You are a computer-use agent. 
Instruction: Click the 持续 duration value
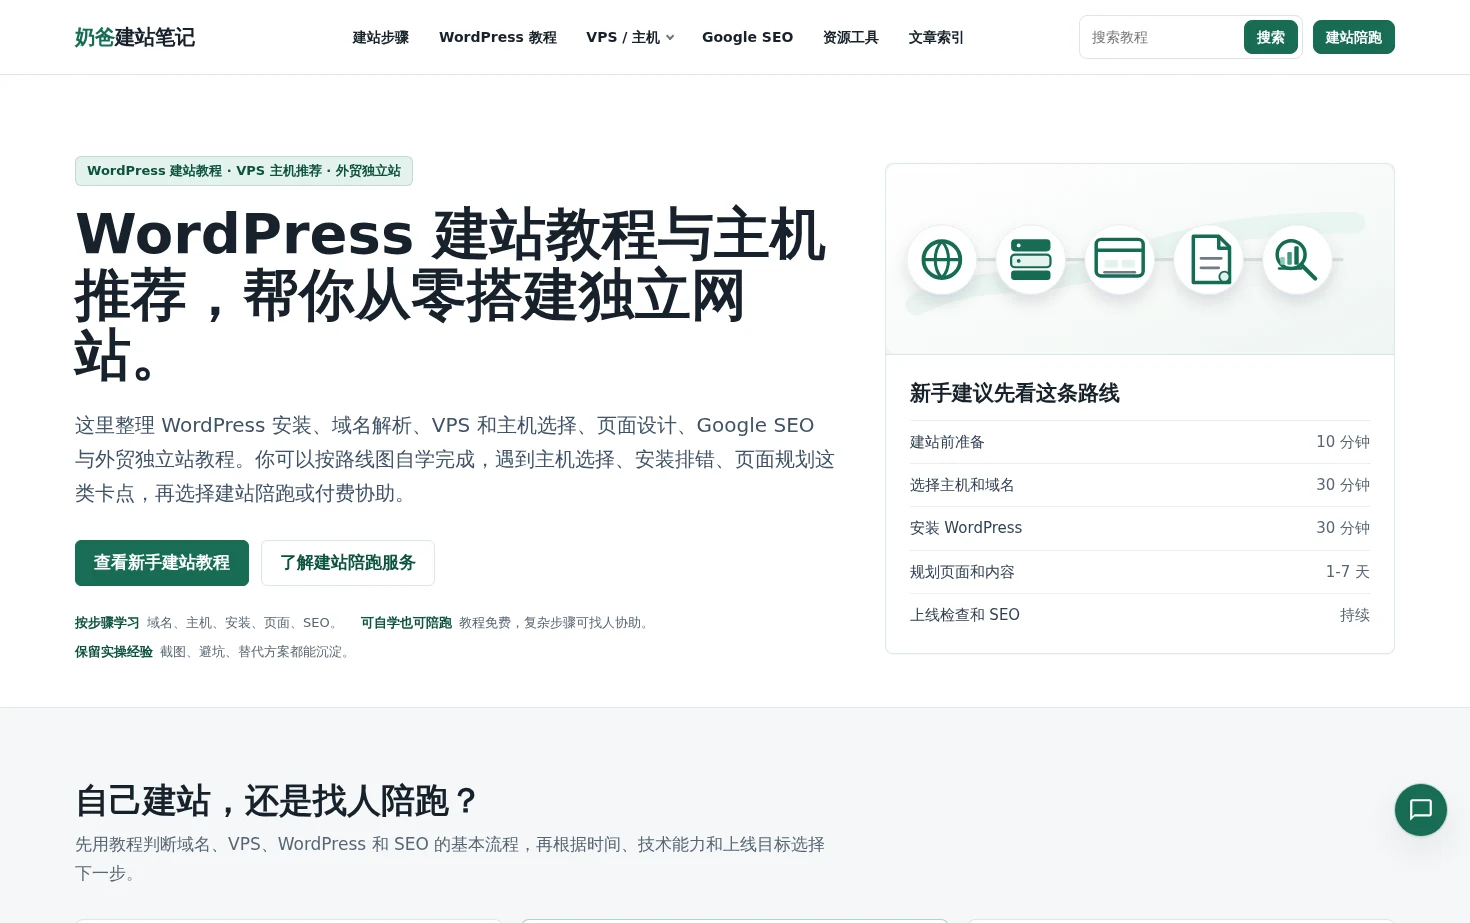coord(1355,615)
